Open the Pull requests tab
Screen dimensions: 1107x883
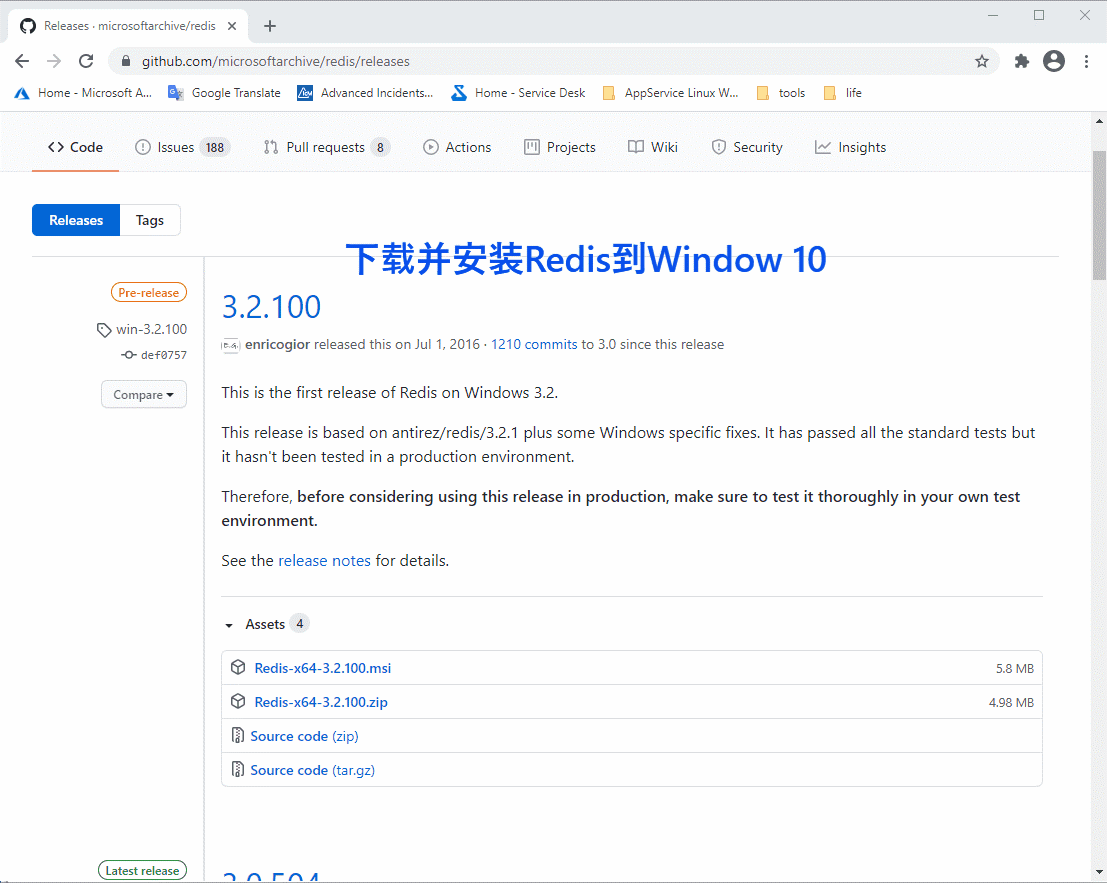[327, 148]
